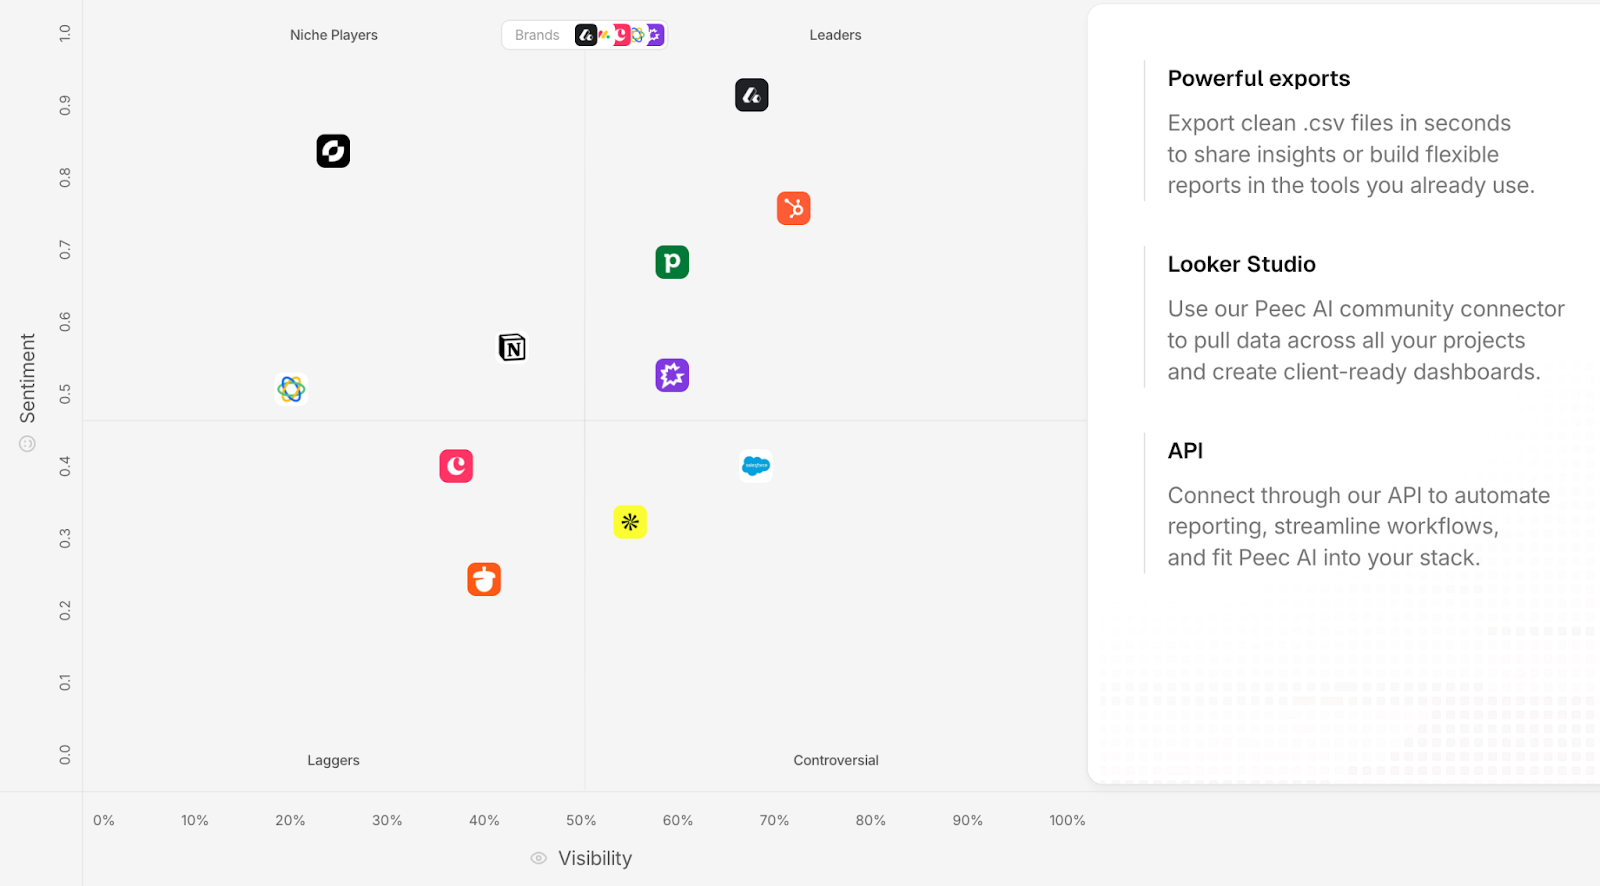Select the Looker Studio feature item

coord(1241,264)
